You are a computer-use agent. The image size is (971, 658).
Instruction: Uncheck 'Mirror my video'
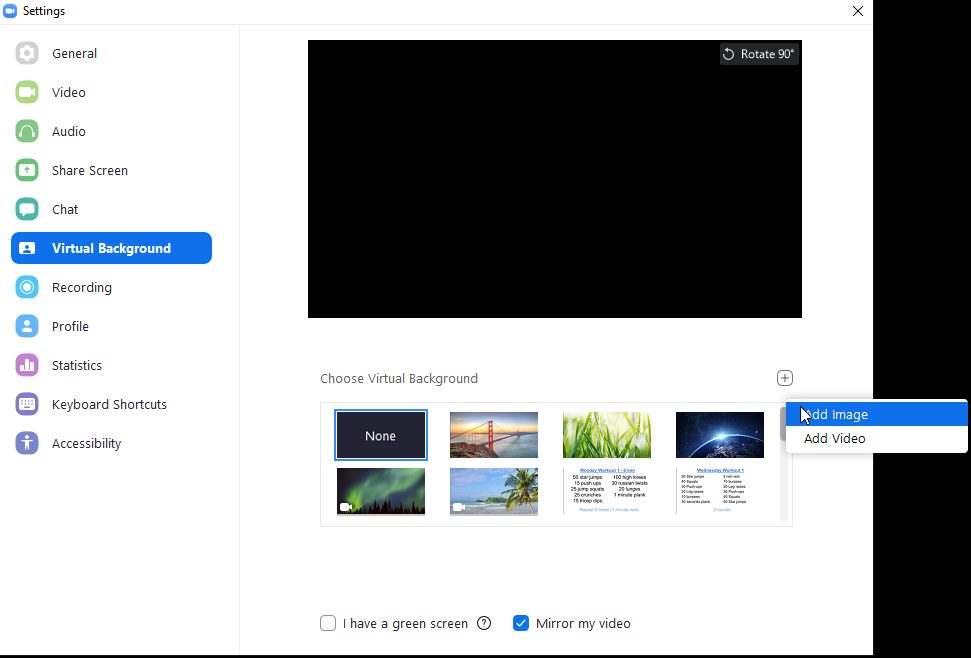tap(521, 623)
